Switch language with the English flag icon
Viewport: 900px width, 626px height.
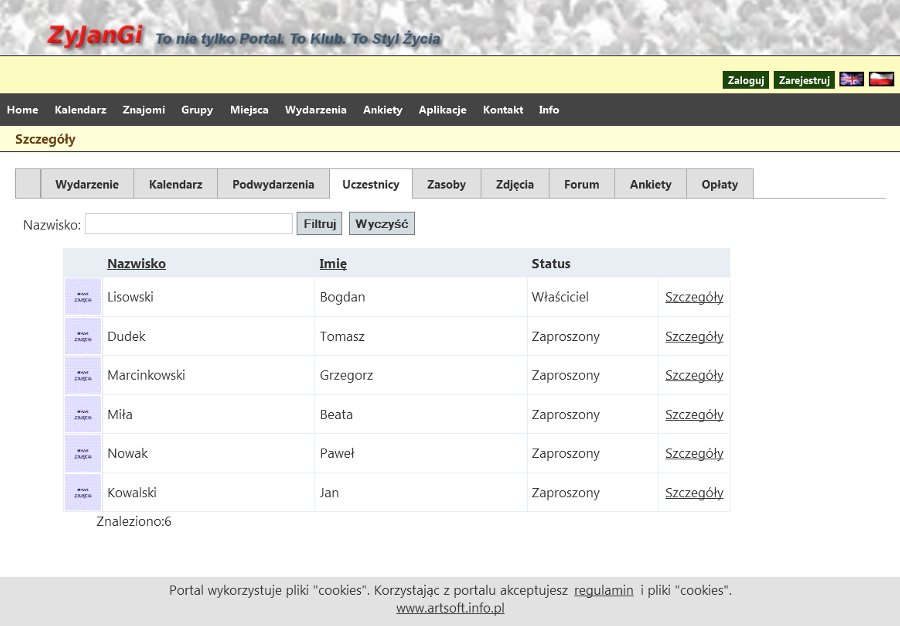click(x=851, y=80)
